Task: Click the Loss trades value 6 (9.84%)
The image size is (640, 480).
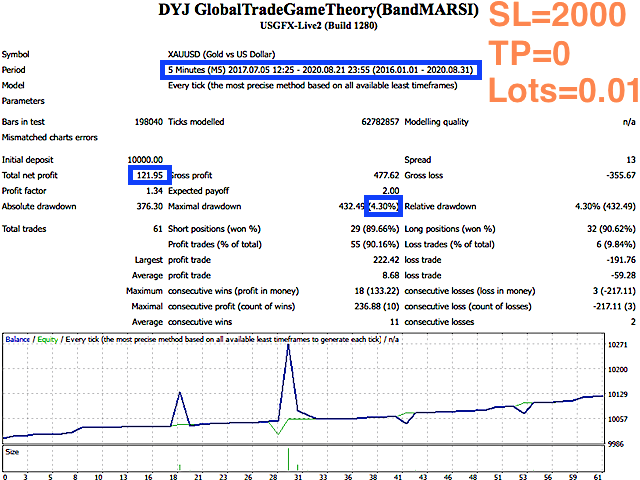Action: coord(616,244)
